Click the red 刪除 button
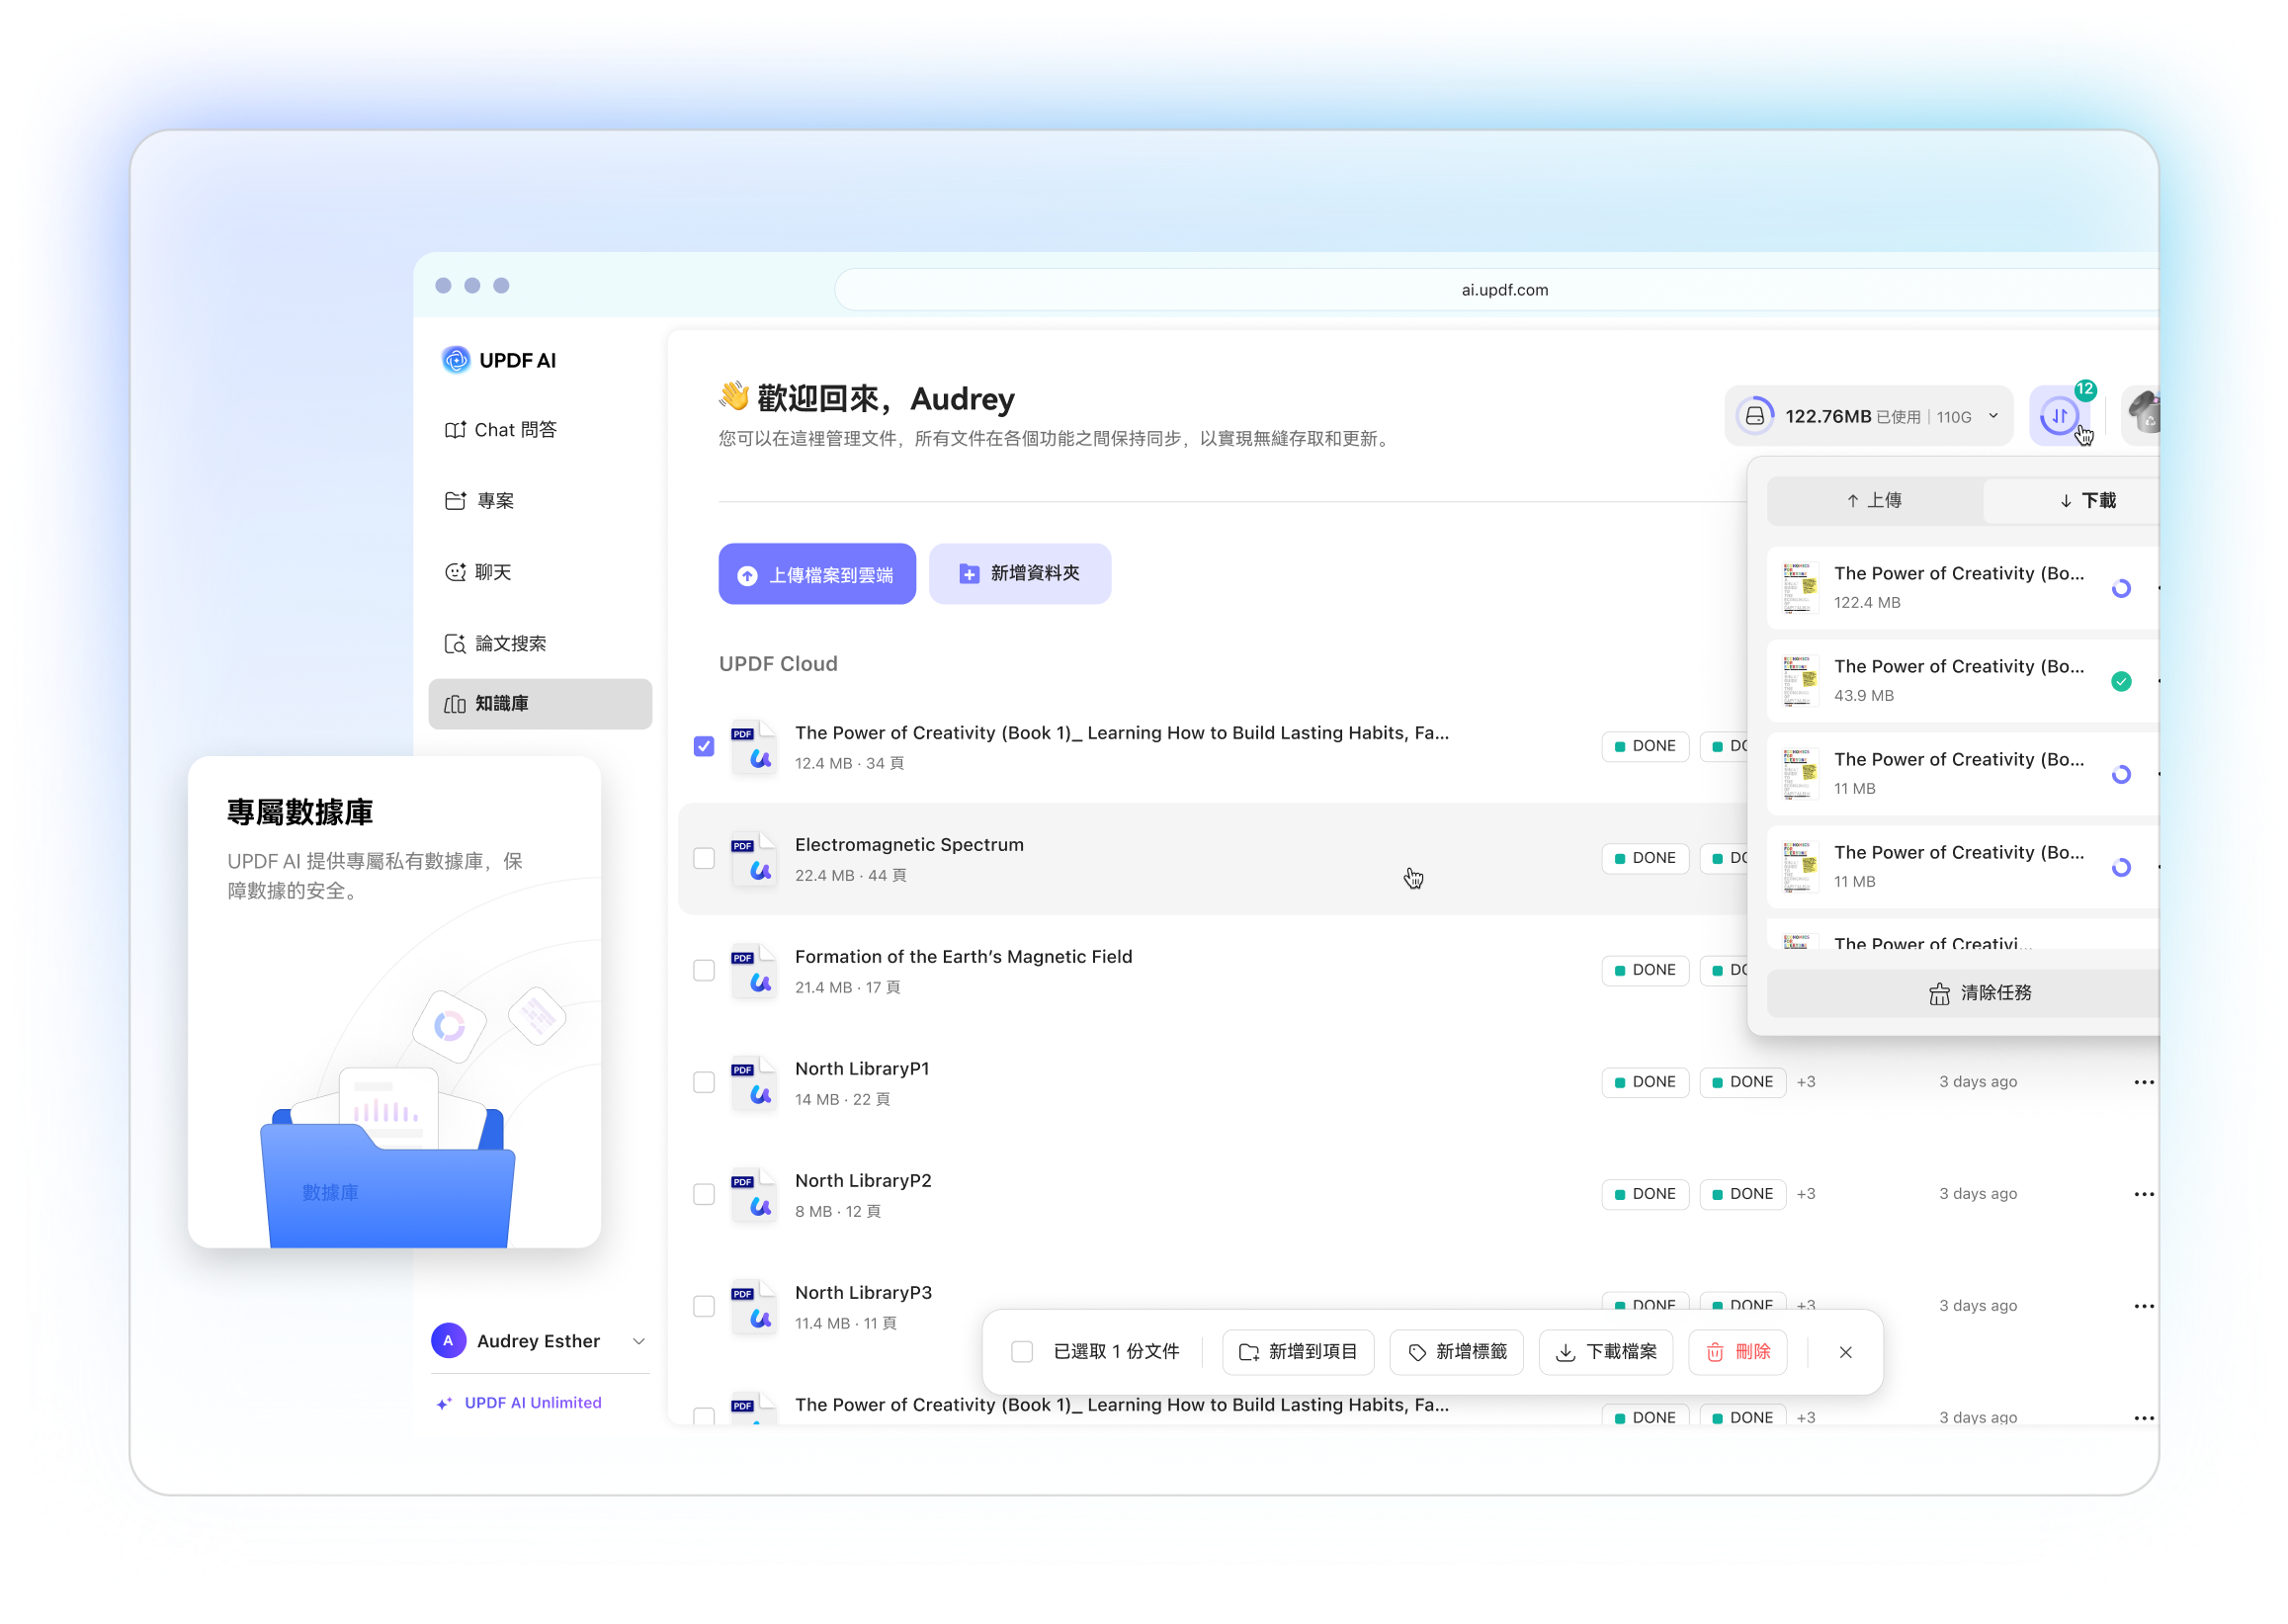 [x=1738, y=1352]
